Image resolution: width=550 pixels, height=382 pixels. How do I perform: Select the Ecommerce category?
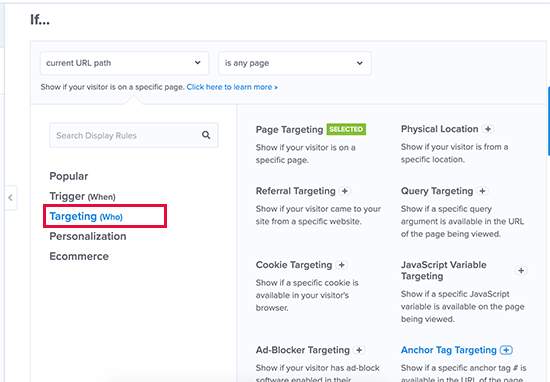click(x=79, y=256)
